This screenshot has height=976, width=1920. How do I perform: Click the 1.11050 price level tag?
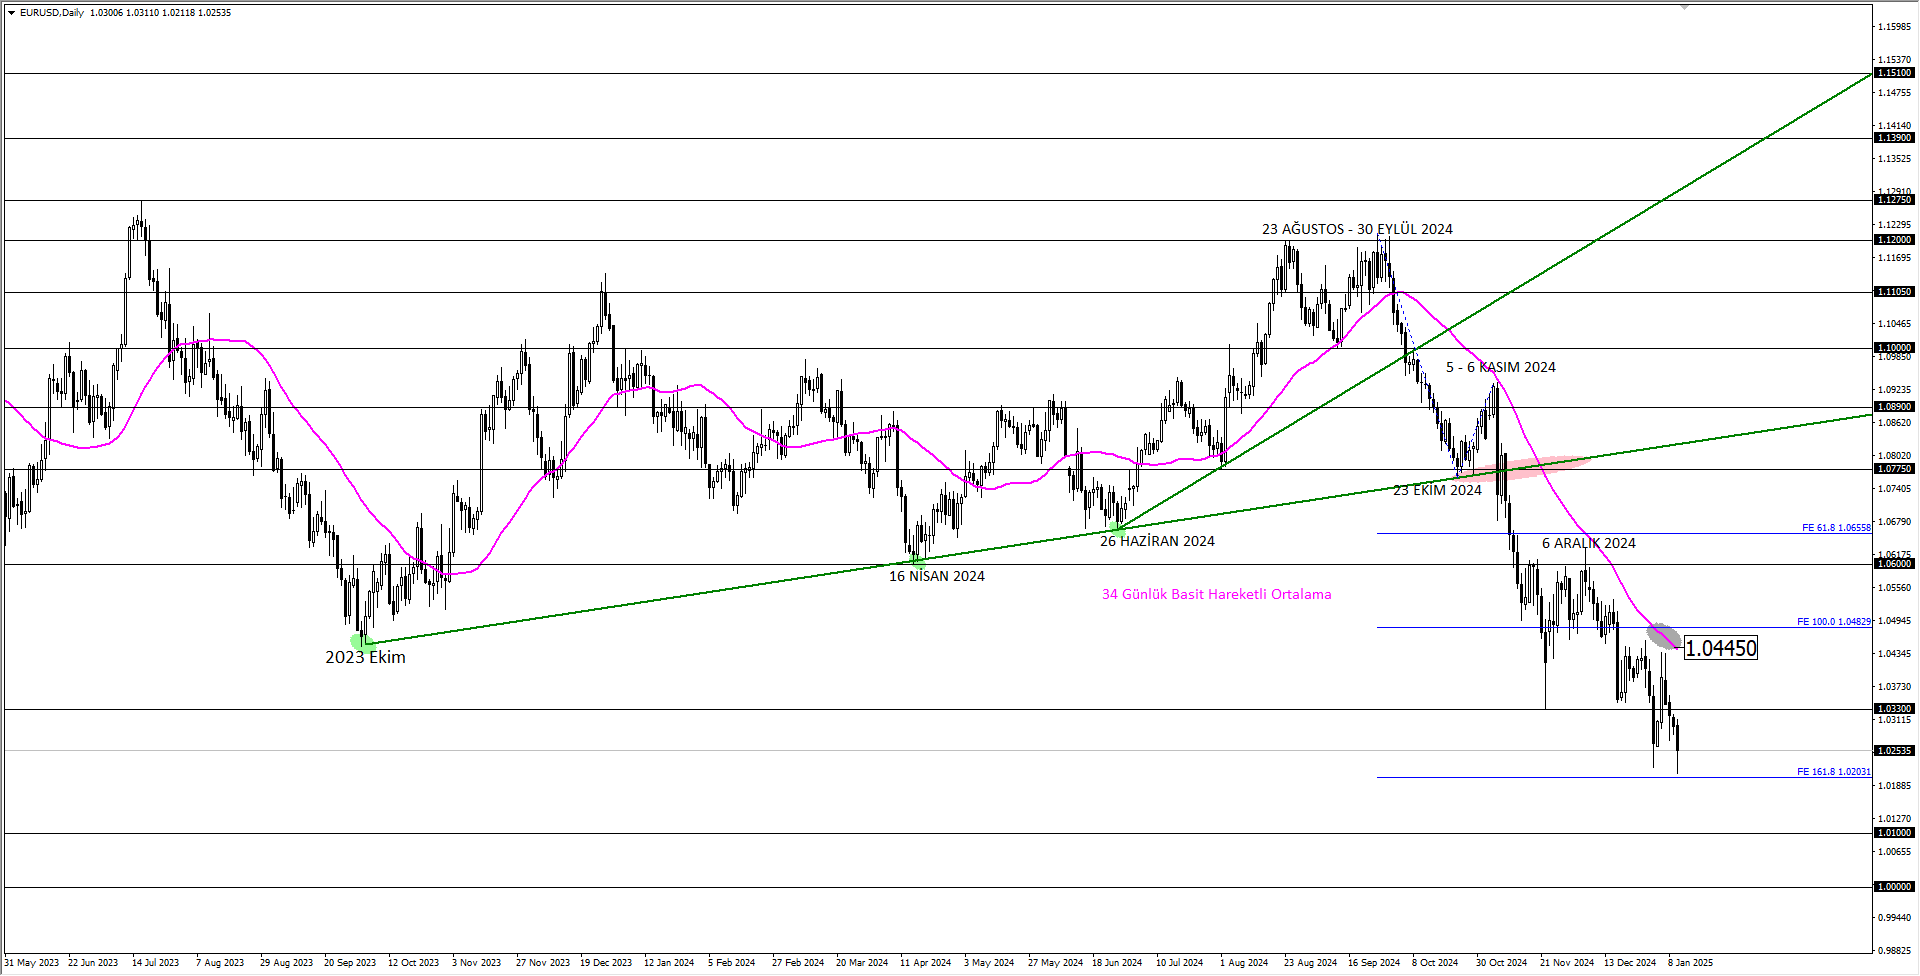pos(1894,292)
